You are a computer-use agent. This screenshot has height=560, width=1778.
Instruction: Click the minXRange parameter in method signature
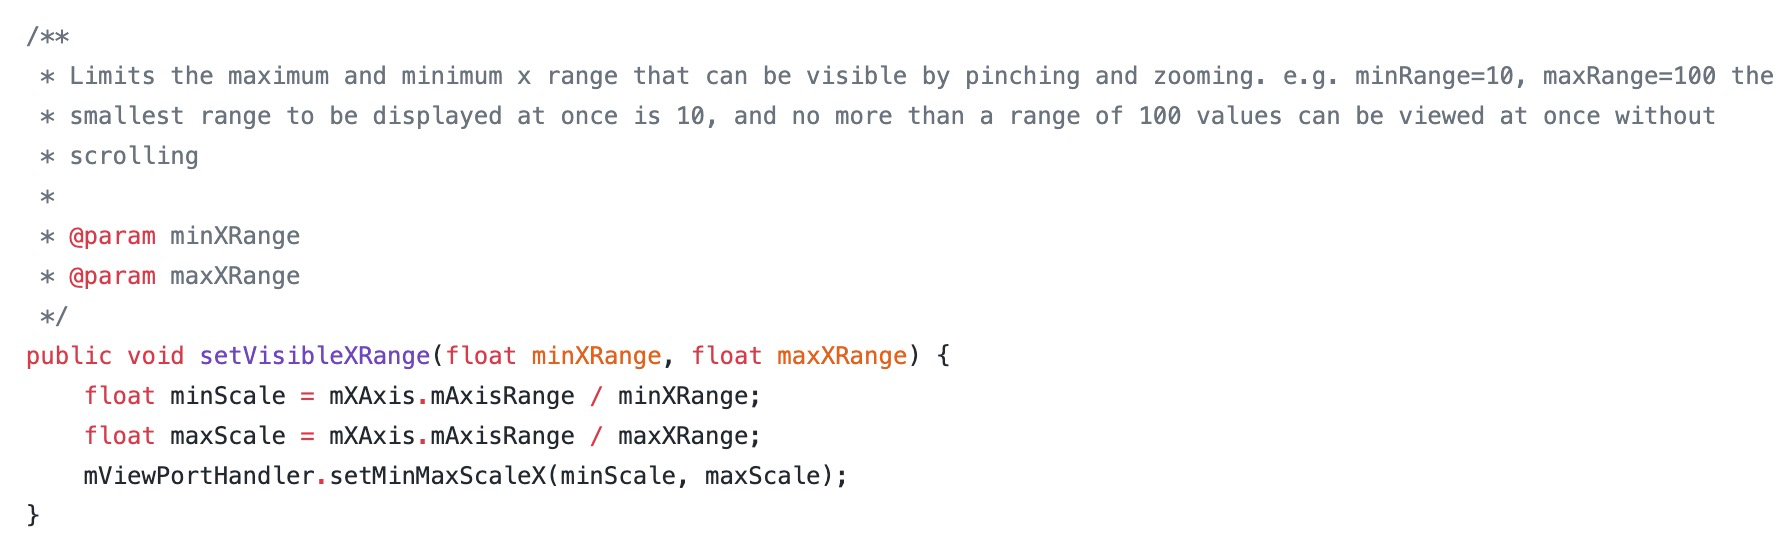point(596,356)
